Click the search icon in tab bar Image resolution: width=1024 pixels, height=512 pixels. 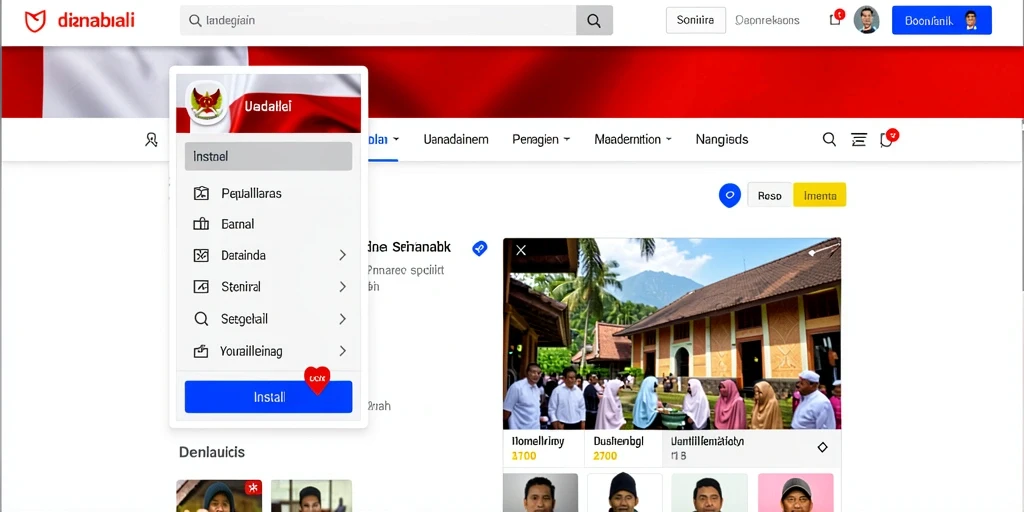point(829,139)
